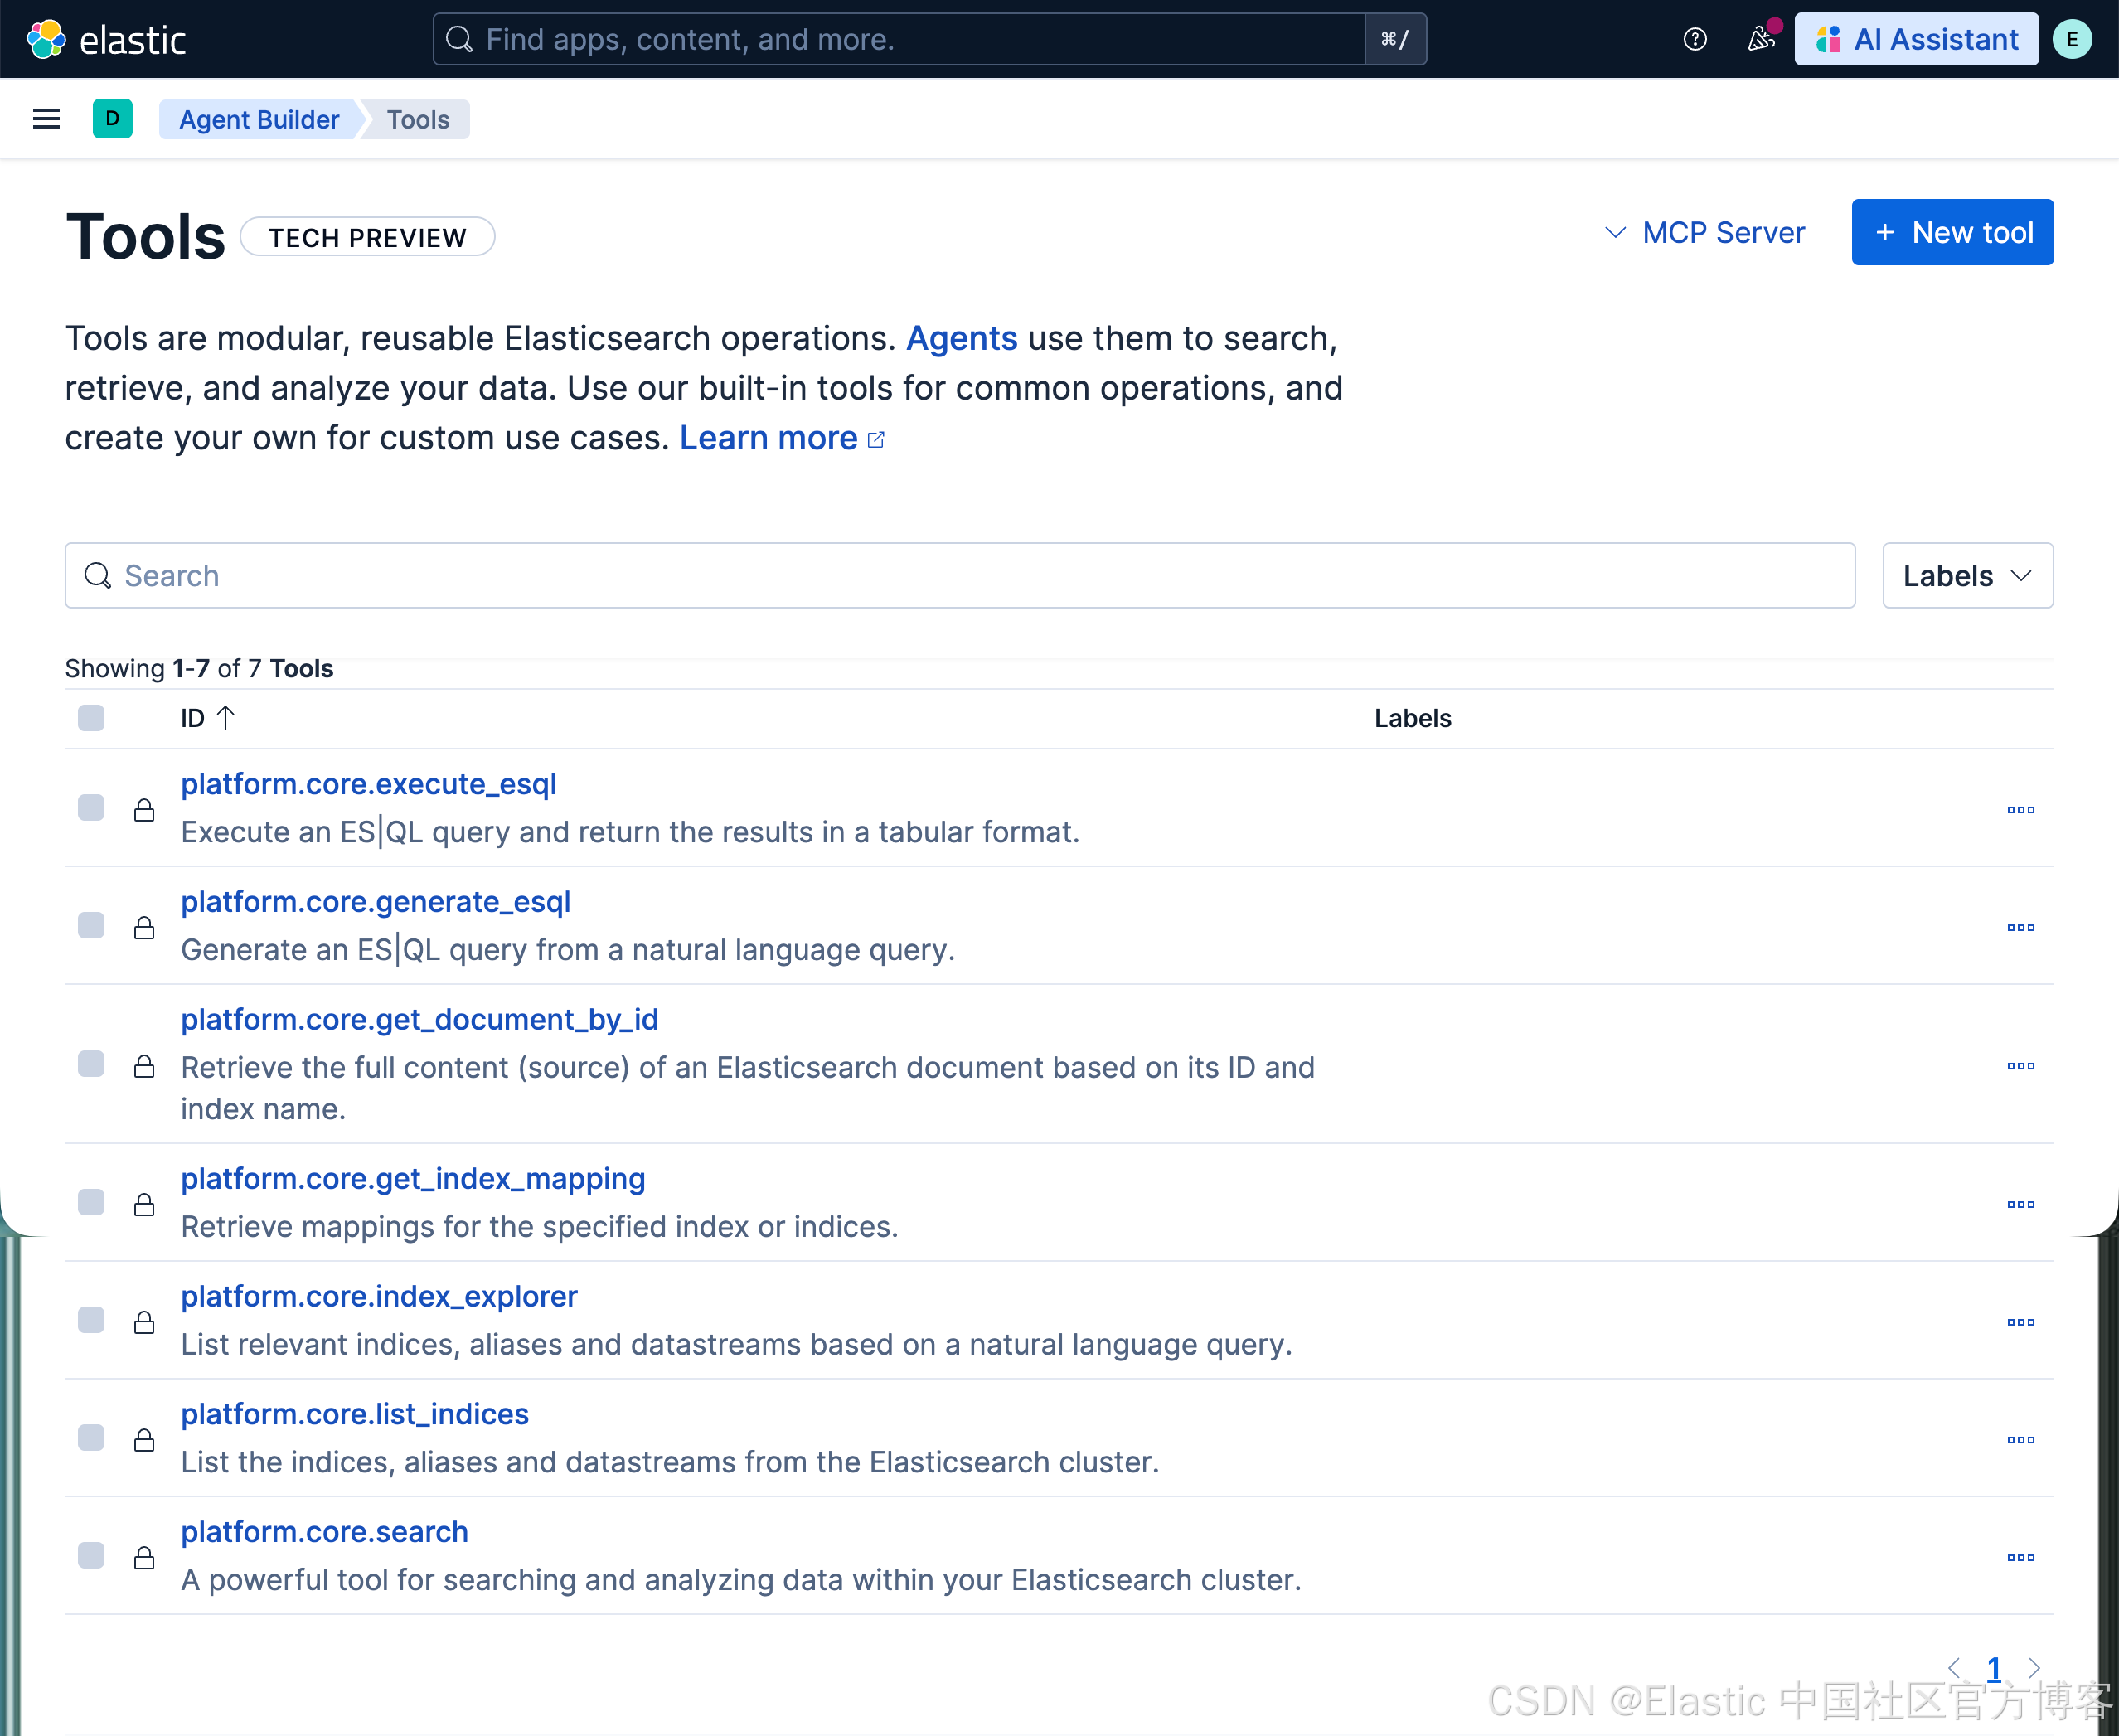Open the newsfeed notifications icon
2119x1736 pixels.
click(1760, 39)
